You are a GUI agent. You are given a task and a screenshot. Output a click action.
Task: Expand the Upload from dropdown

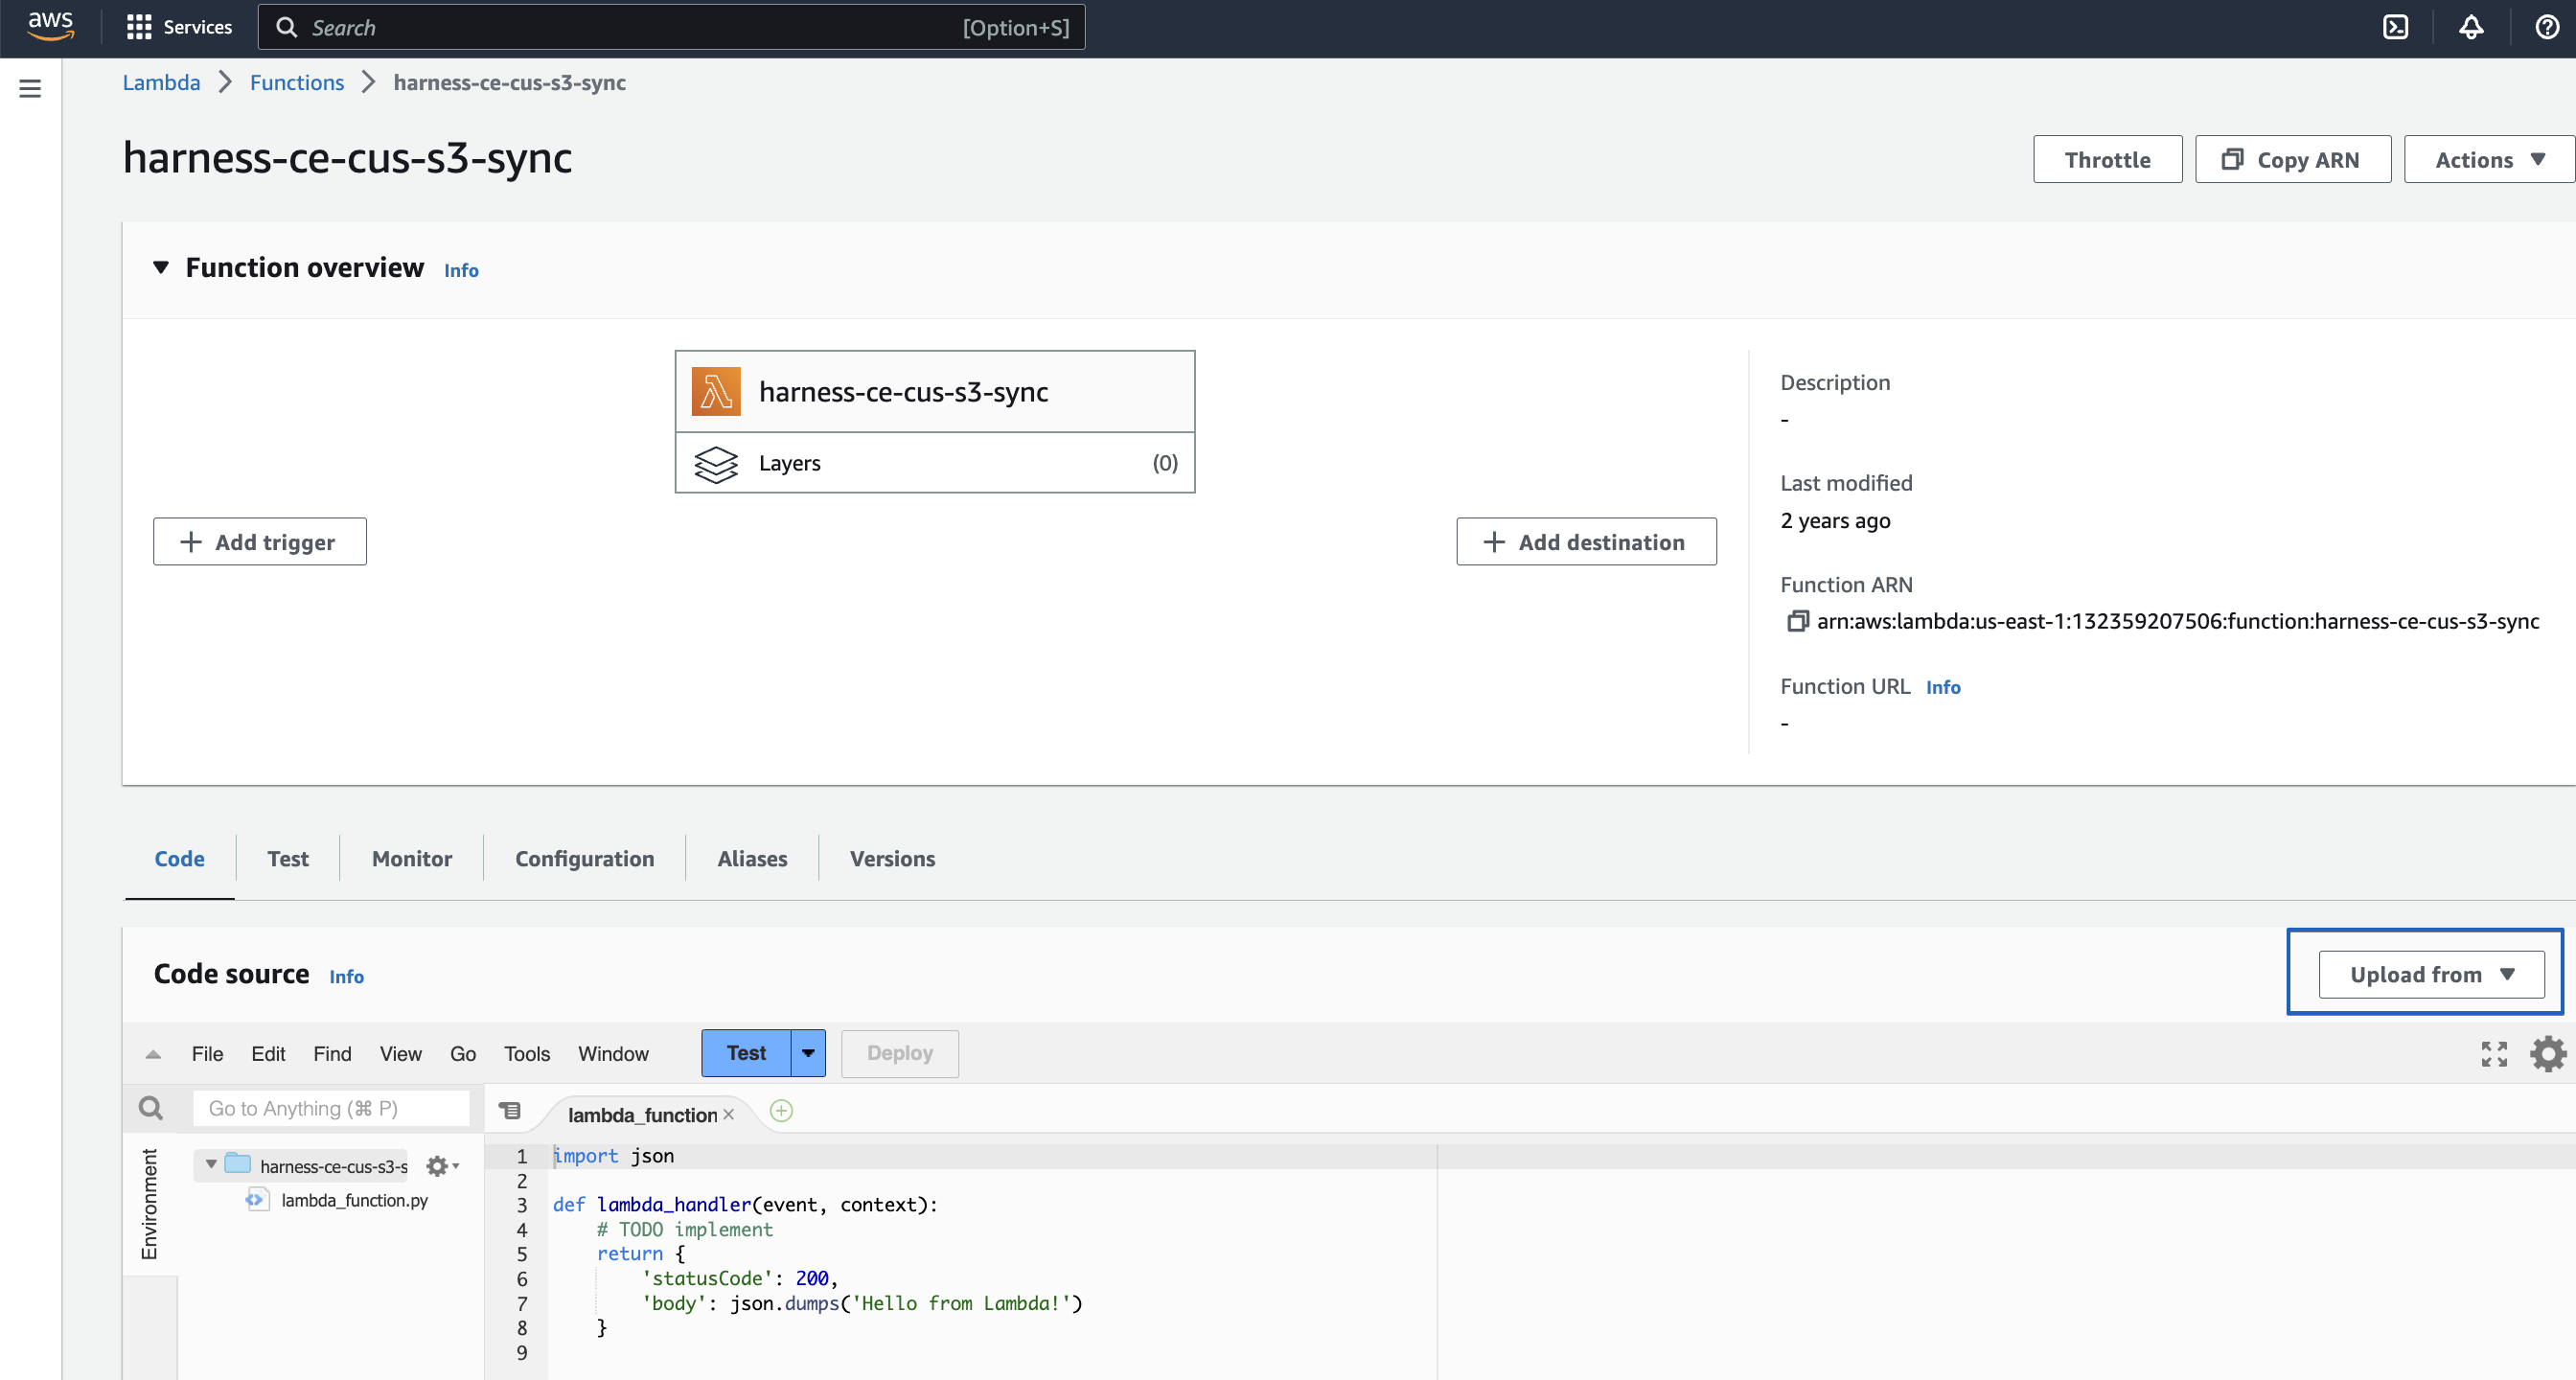2431,974
